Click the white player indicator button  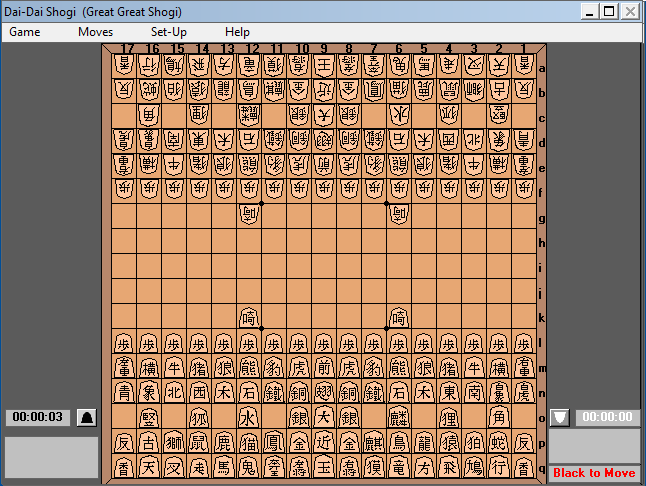coord(559,418)
